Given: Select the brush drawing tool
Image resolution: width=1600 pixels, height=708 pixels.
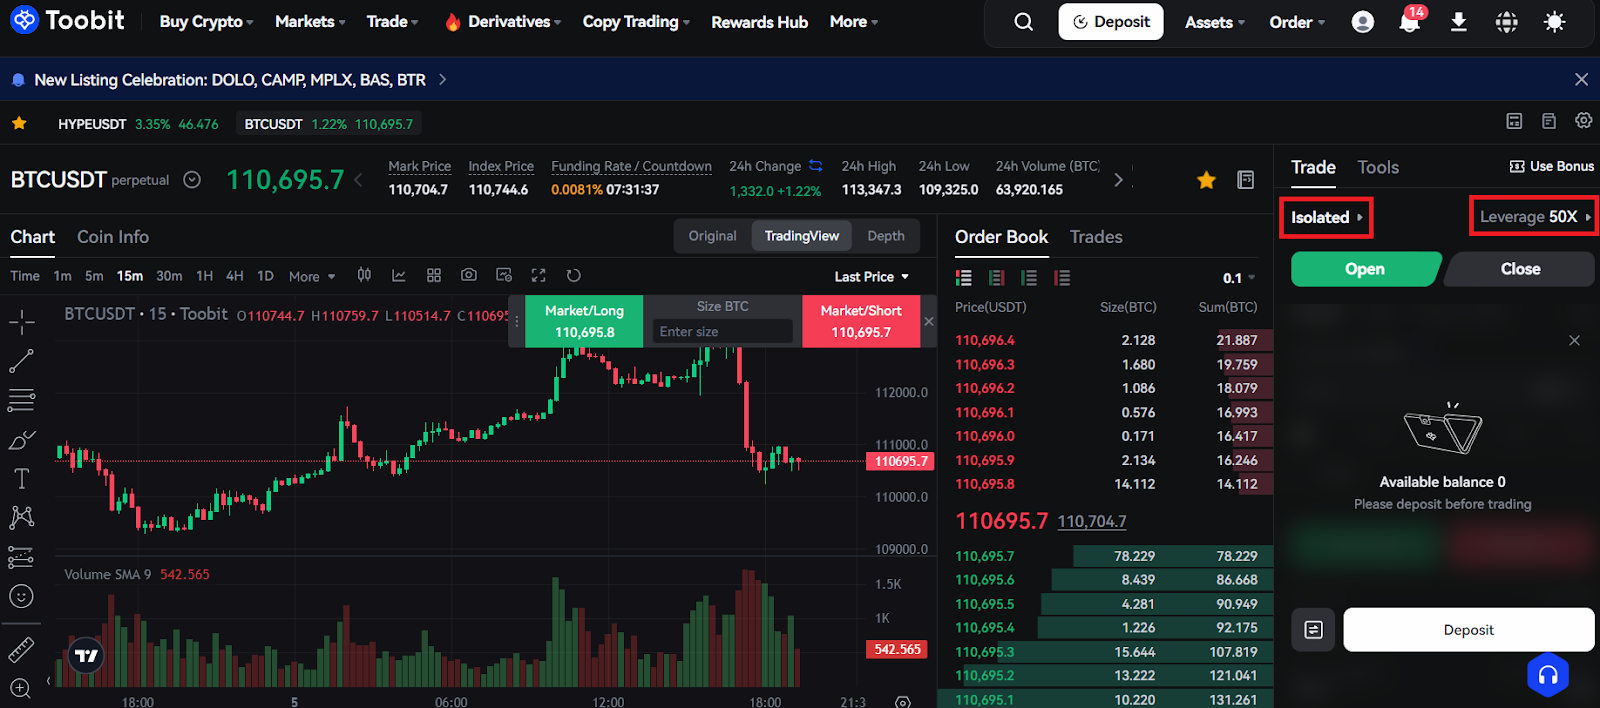Looking at the screenshot, I should (21, 440).
